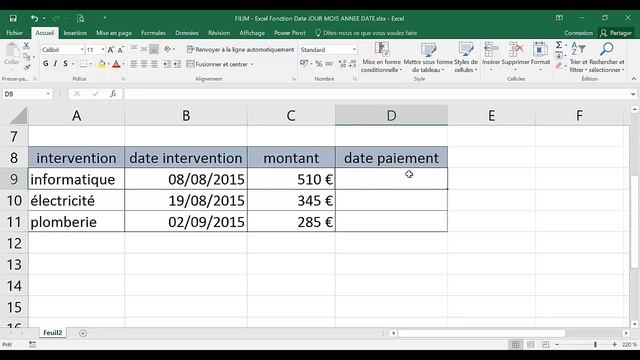Click the AutoSum sigma icon
This screenshot has height=360, width=640.
559,45
